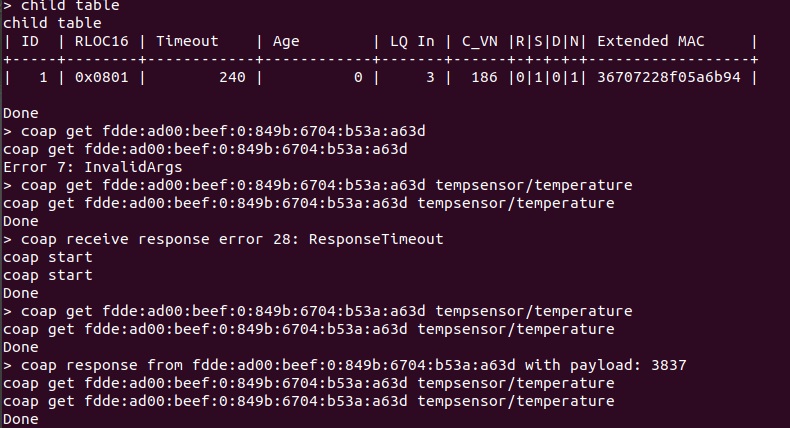Click the 'Extended MAC' column header
Screen dimensions: 790x428
coord(650,41)
